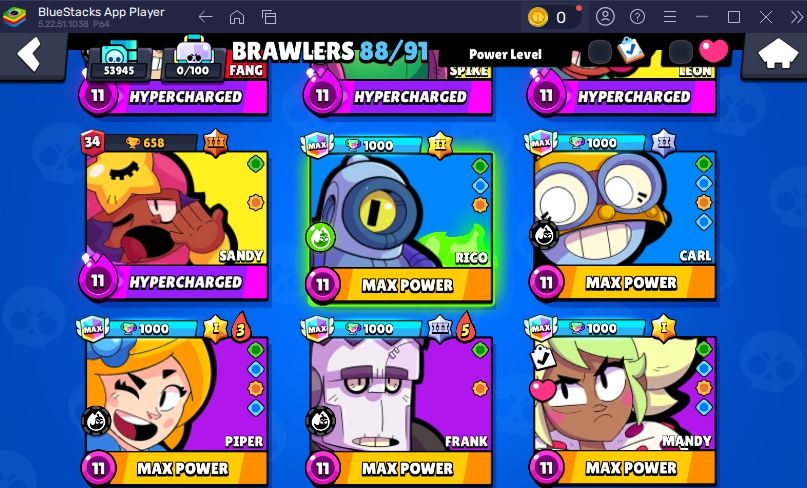Click the 53945 power points counter

[x=119, y=60]
